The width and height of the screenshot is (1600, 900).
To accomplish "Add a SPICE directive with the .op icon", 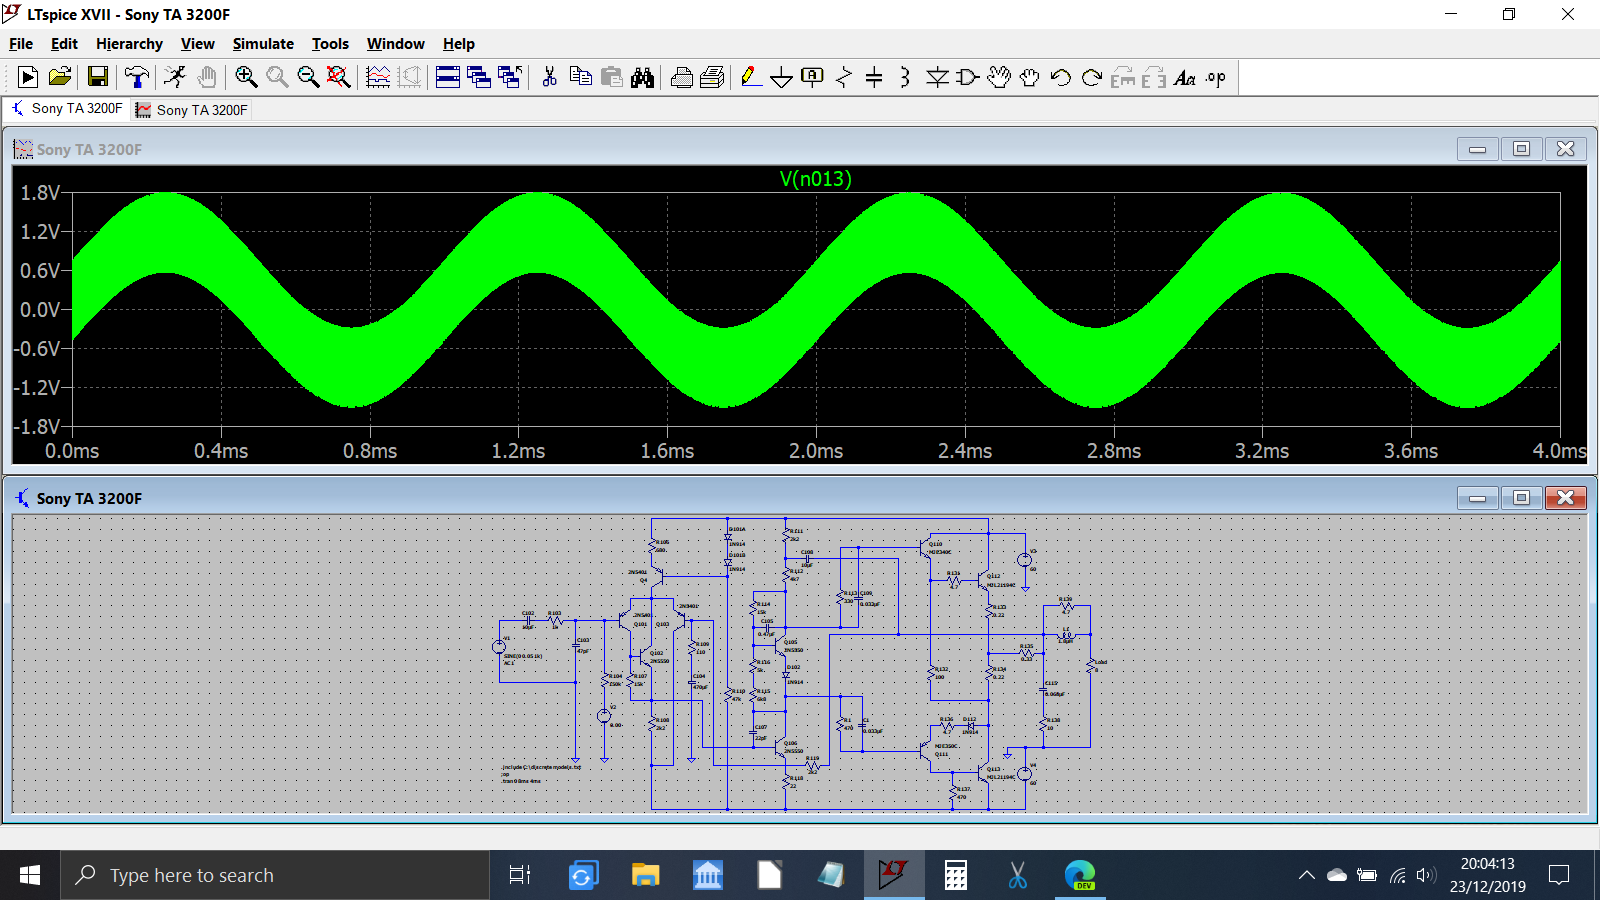I will (x=1216, y=77).
